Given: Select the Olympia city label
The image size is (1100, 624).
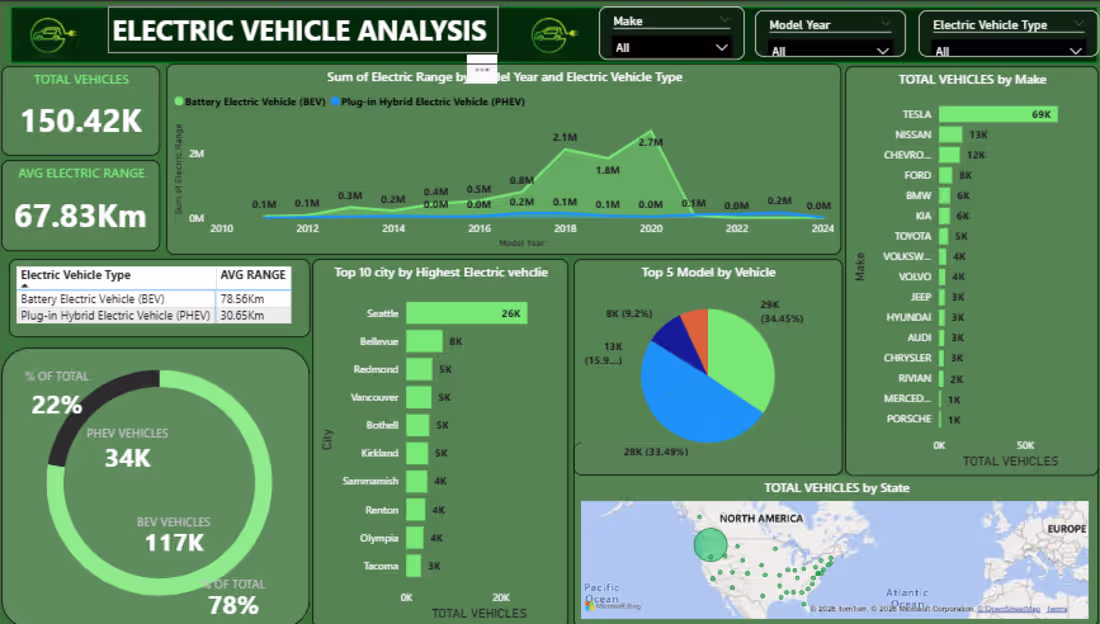Looking at the screenshot, I should [379, 538].
